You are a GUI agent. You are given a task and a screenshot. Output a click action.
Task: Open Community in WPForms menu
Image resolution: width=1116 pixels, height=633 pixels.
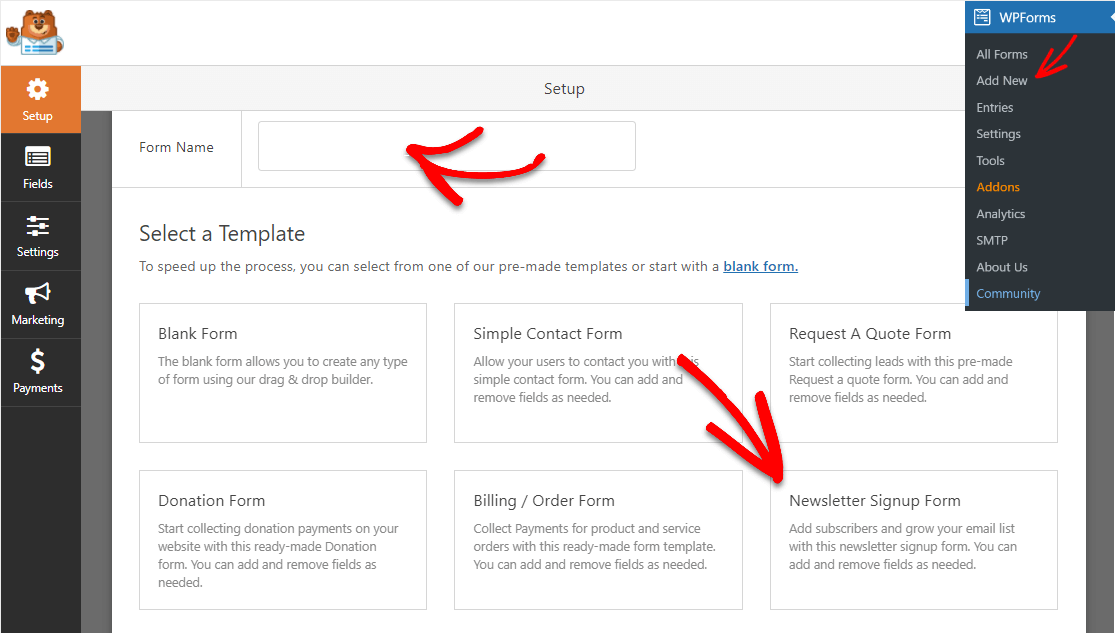[1008, 293]
